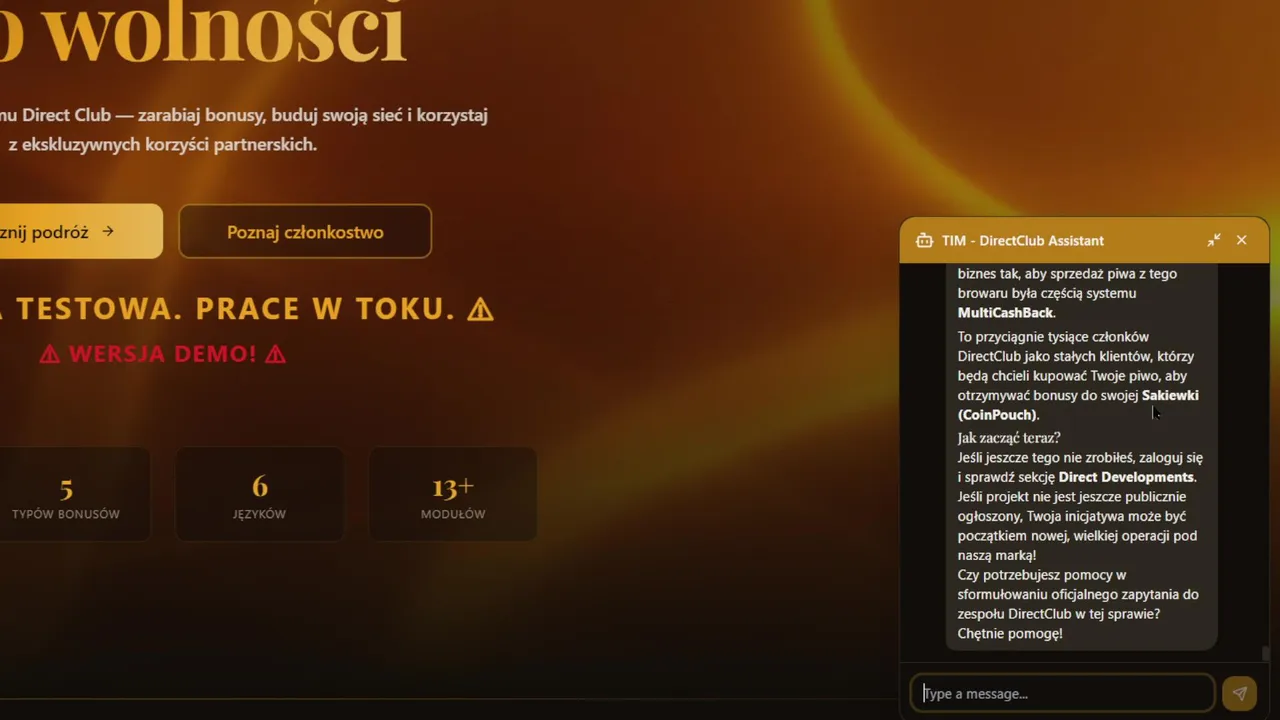Focus the 'Type a message...' input field

point(1062,693)
